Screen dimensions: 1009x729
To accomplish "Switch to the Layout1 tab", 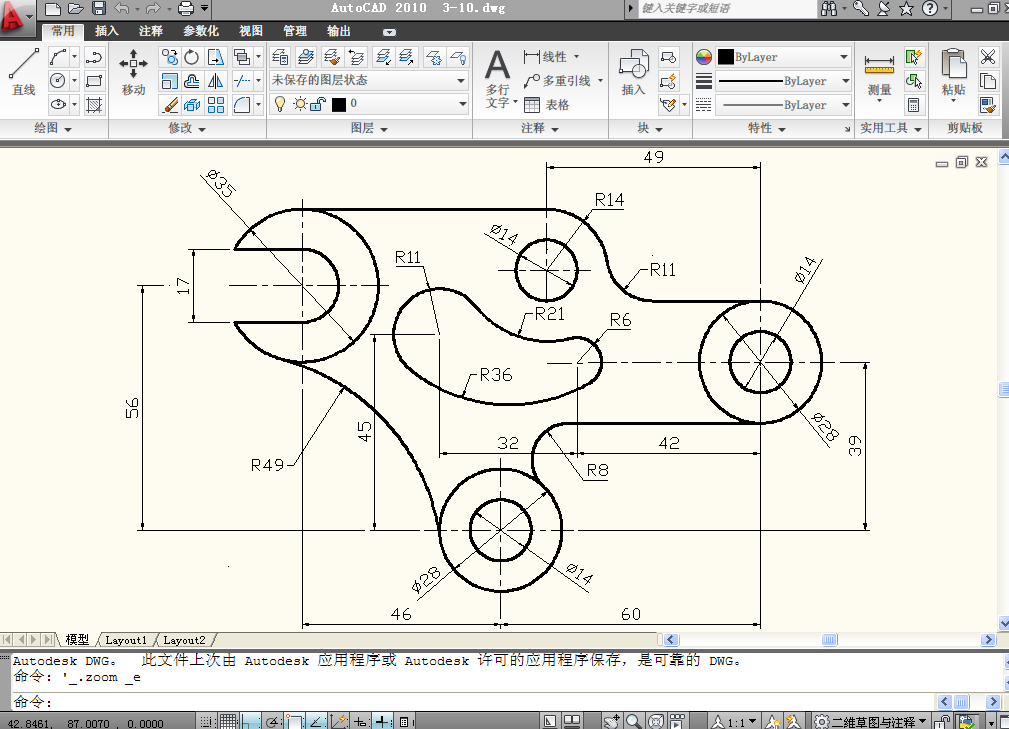I will point(126,640).
